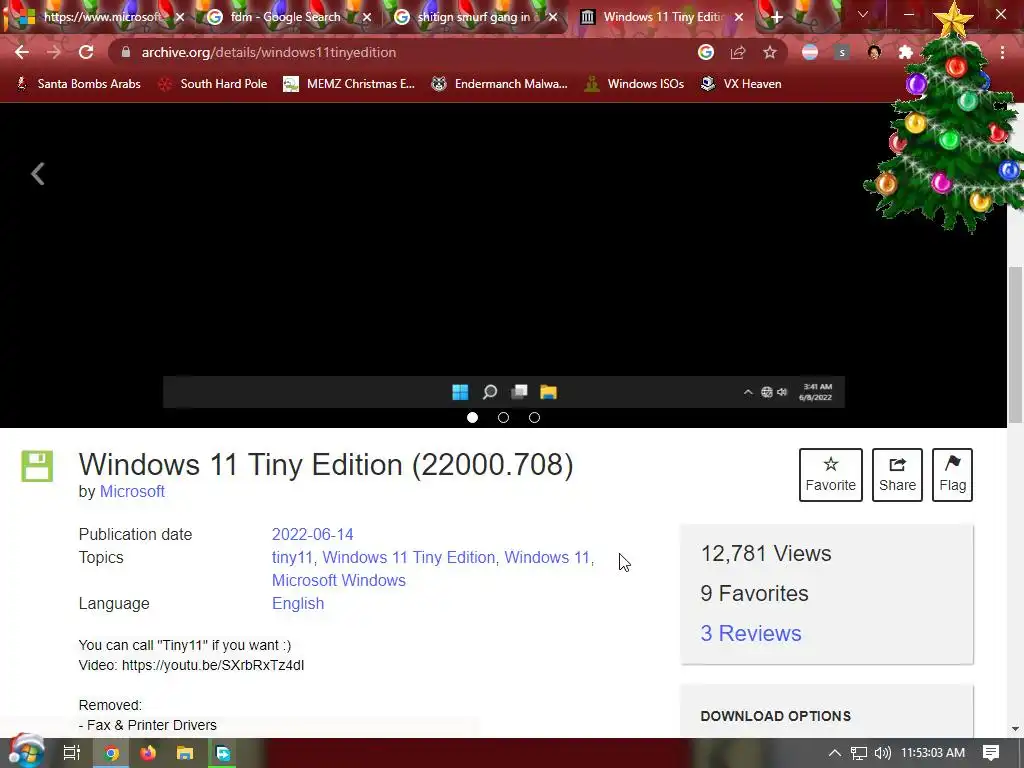Viewport: 1024px width, 768px height.
Task: Show hidden system tray icons
Action: 835,753
